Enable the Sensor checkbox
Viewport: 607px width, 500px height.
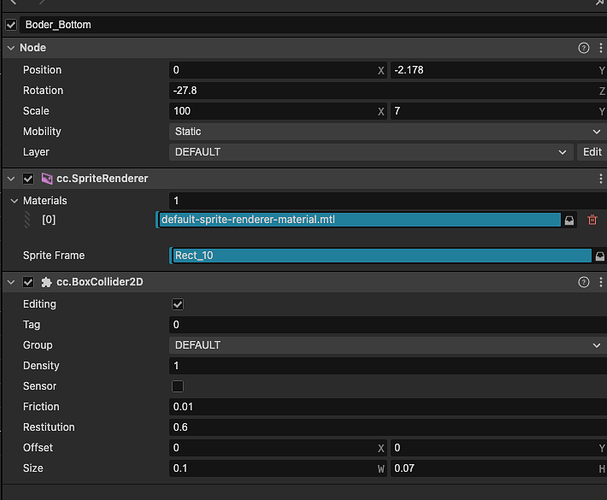(x=178, y=386)
